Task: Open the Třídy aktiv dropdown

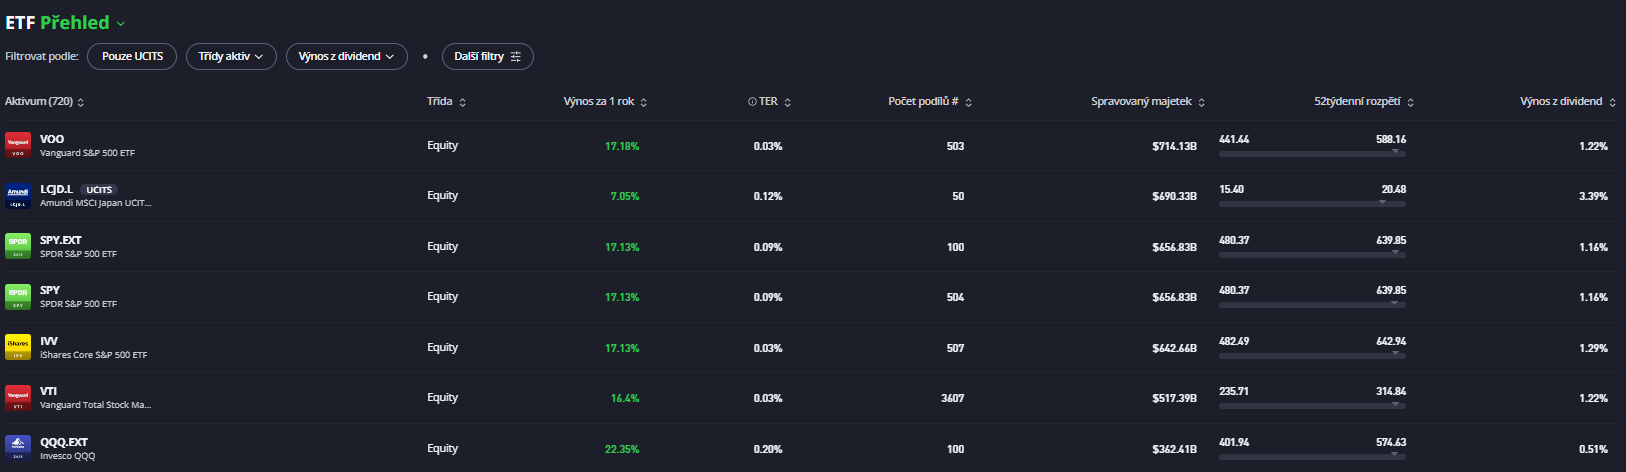Action: (x=230, y=57)
